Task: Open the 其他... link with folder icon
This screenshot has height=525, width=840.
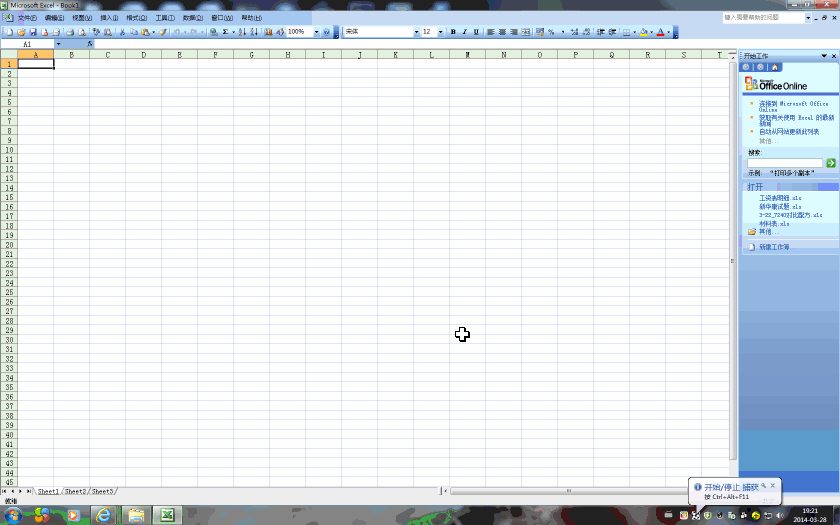Action: pos(769,232)
